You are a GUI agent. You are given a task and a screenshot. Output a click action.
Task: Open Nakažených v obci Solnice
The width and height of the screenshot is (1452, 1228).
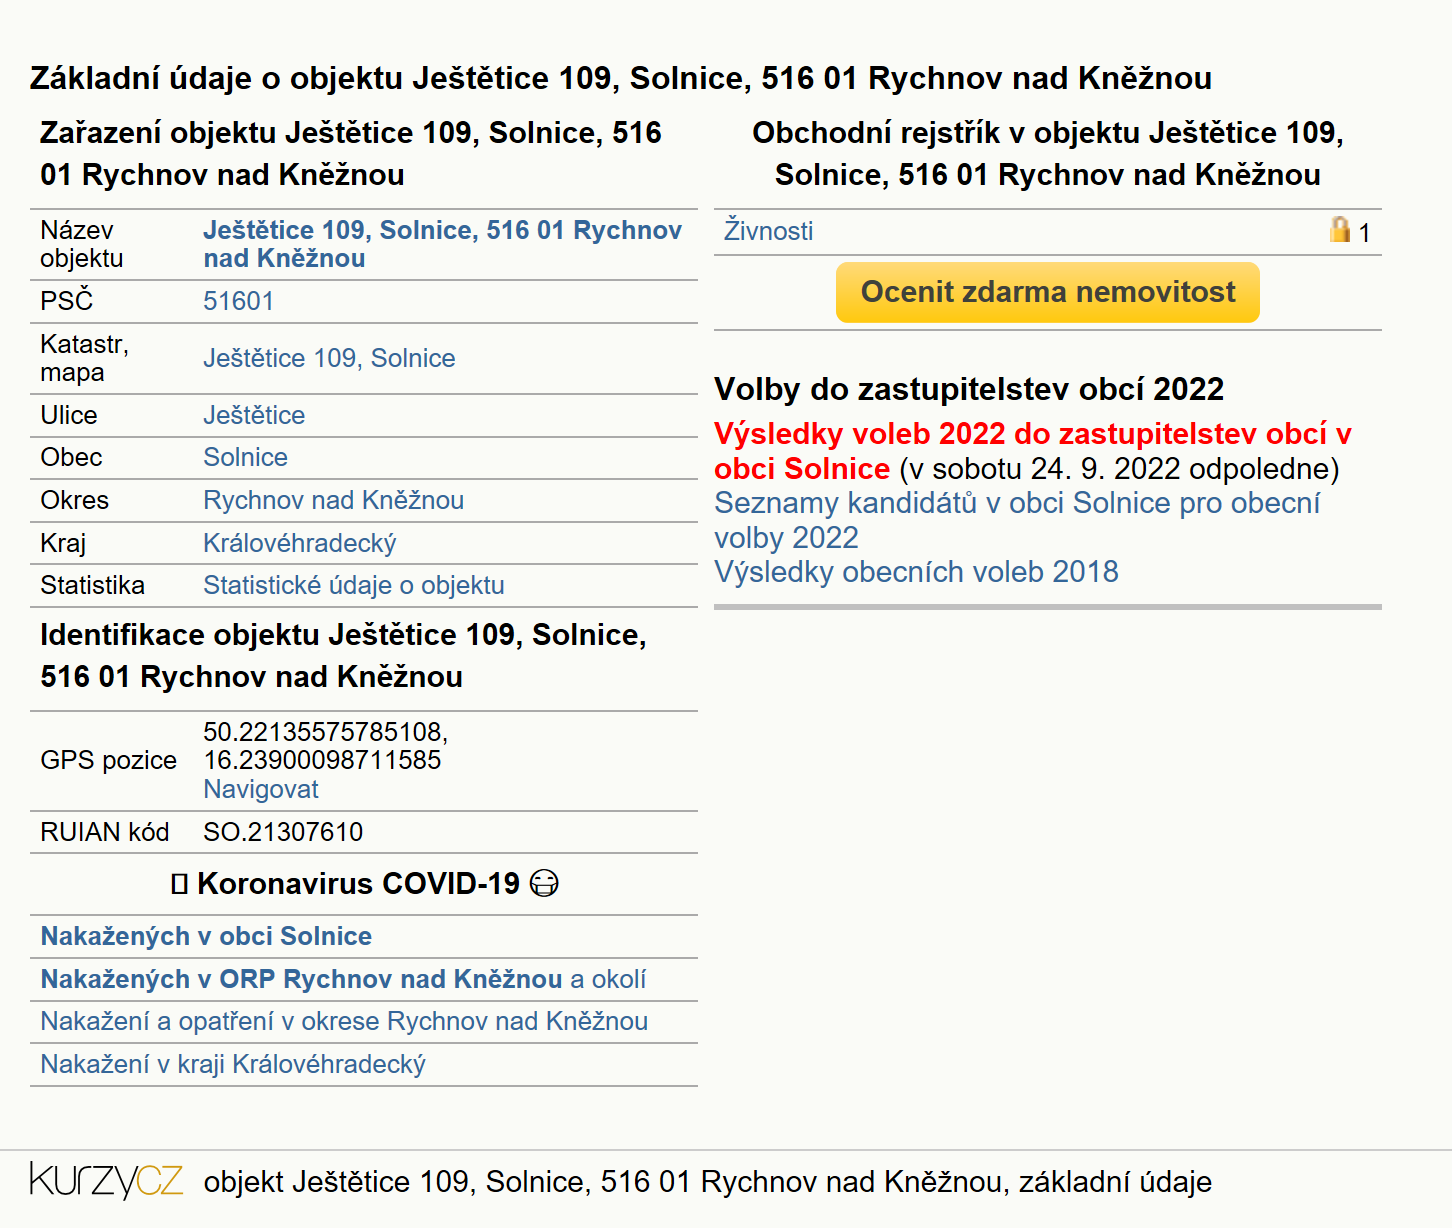206,936
